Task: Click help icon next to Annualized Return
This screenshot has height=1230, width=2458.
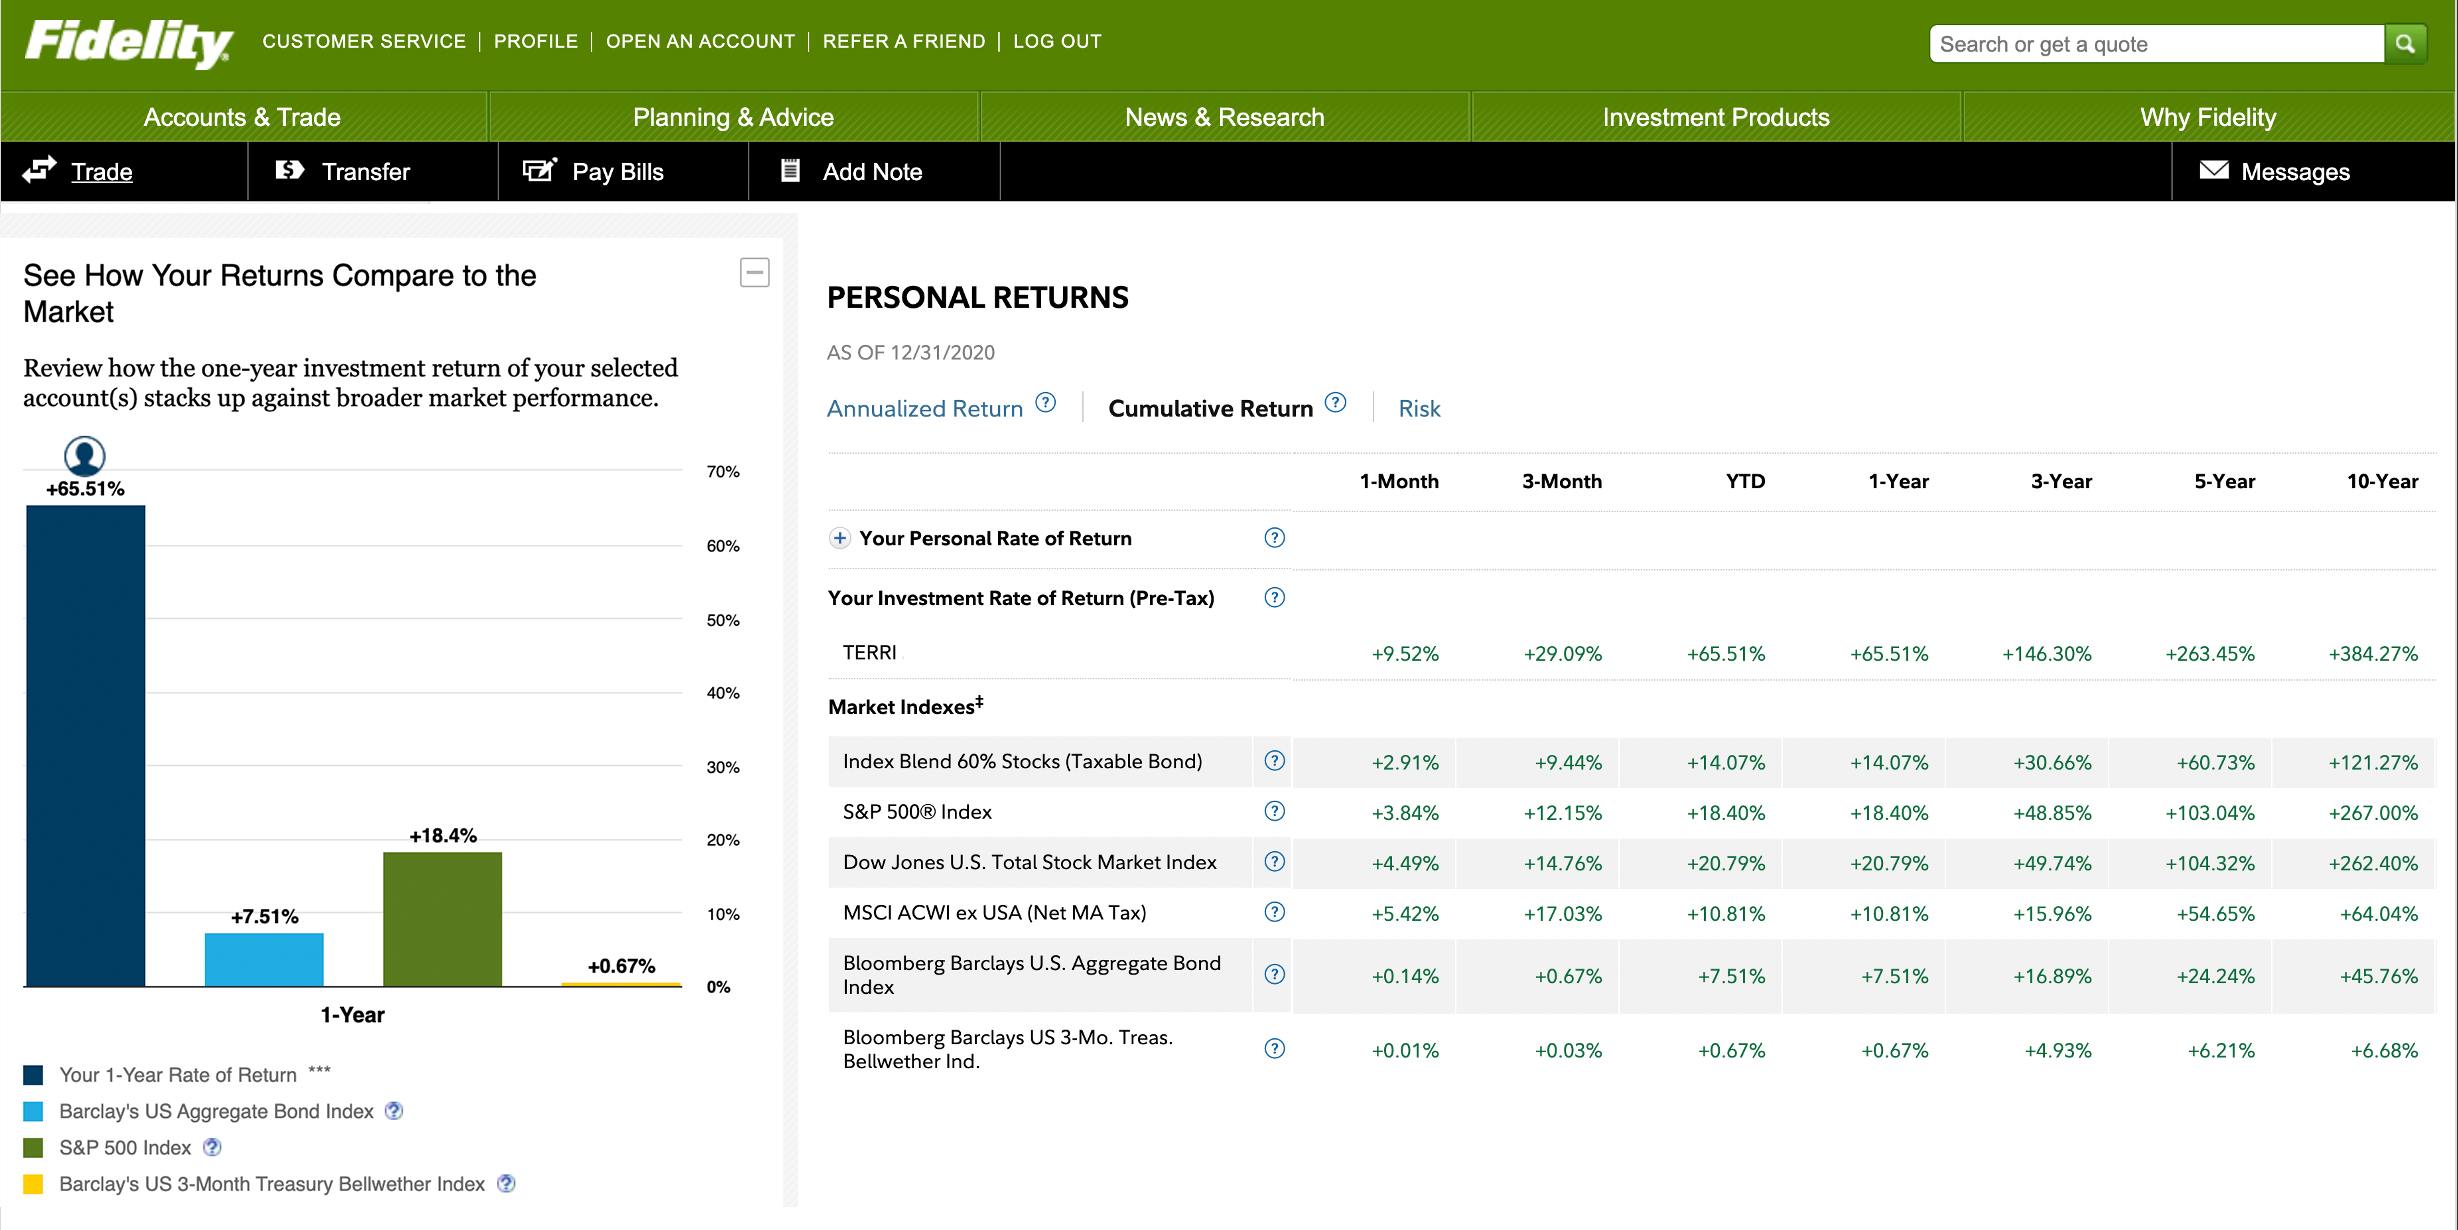Action: click(x=1046, y=403)
